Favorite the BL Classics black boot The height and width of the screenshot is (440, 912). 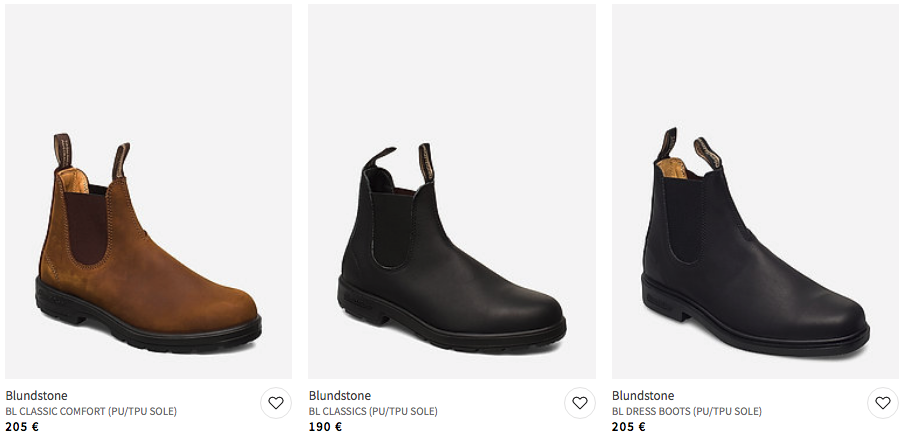click(x=579, y=403)
